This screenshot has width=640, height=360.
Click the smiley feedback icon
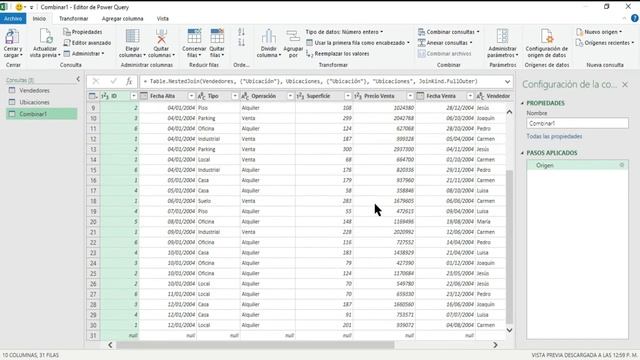(x=19, y=7)
